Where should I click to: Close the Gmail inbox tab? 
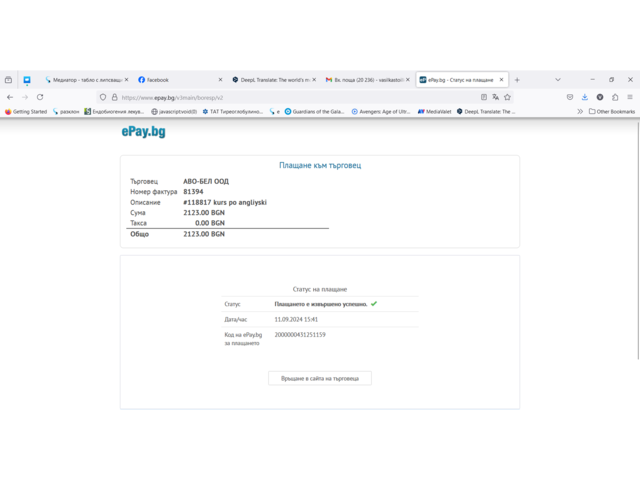407,79
